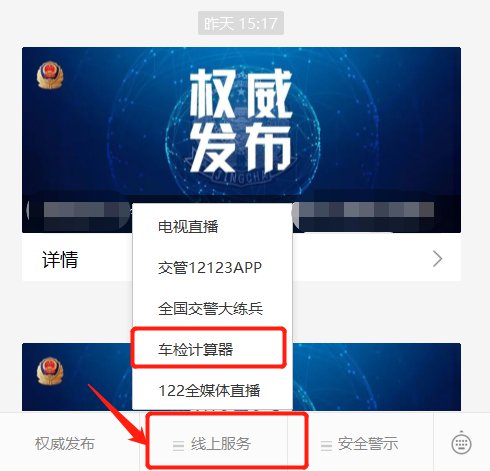Viewport: 490px width, 471px height.
Task: Click hamburger icon beside 安全警示
Action: point(326,445)
